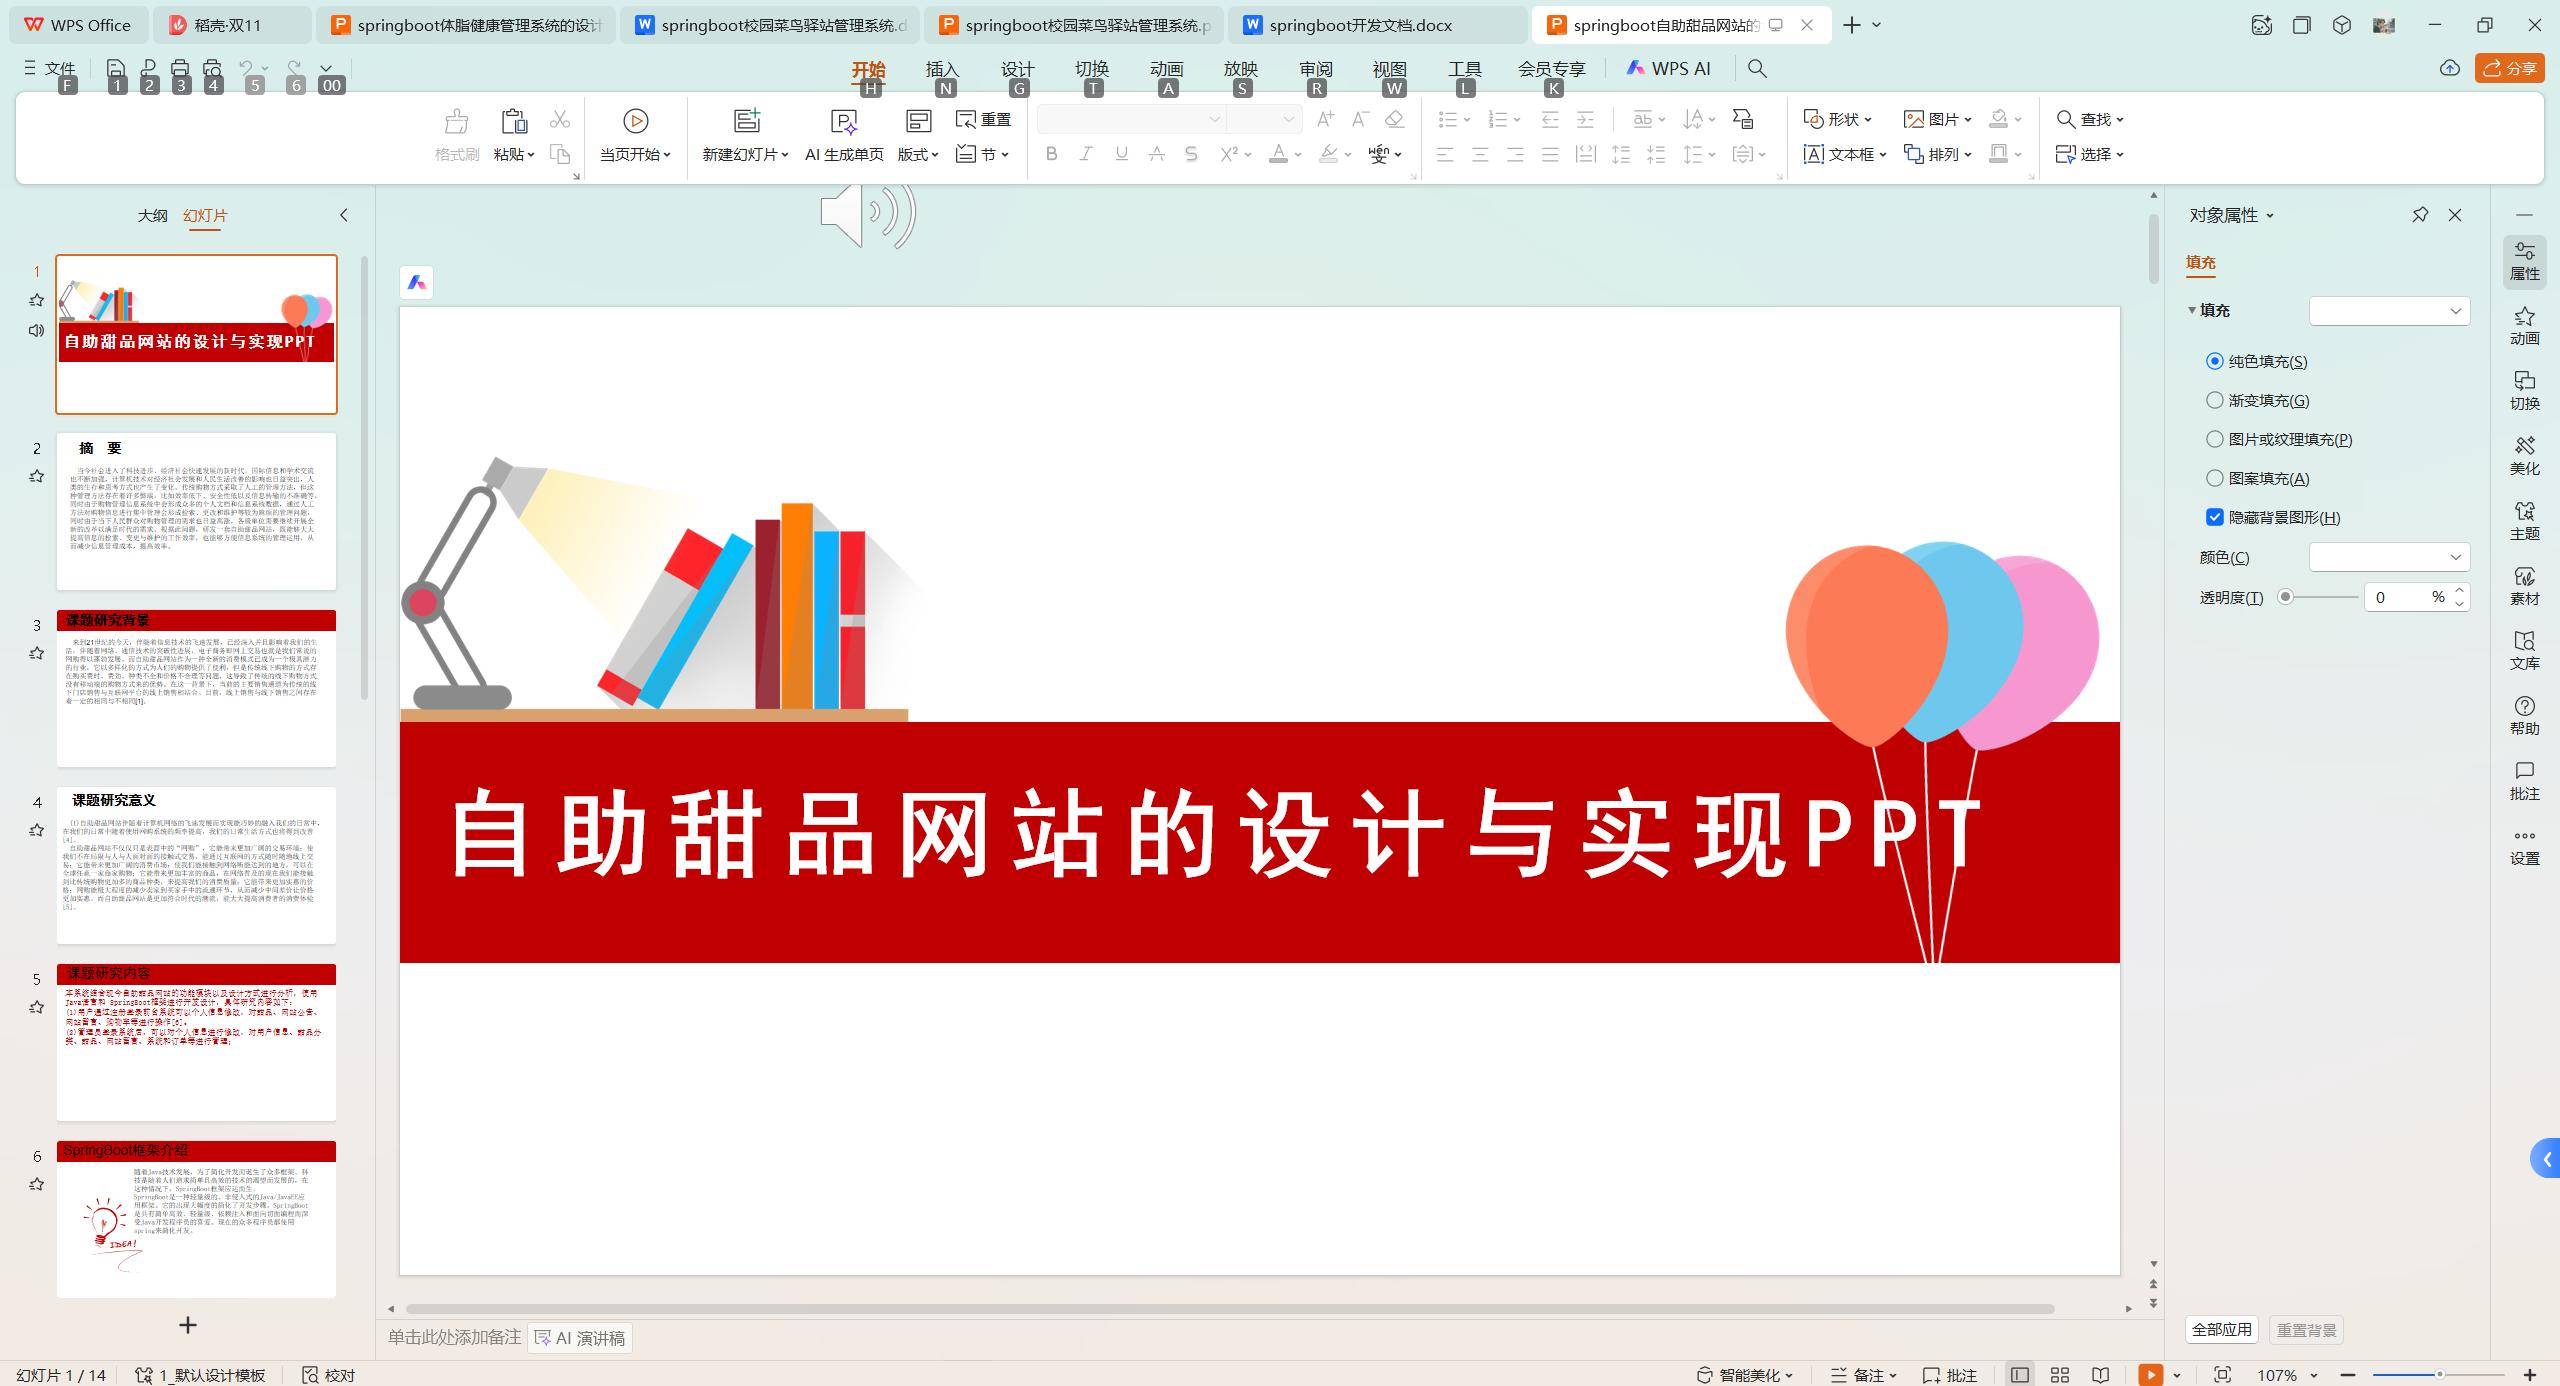Pin the 对象属性 panel
Screen dimensions: 2560x1386
click(x=2420, y=215)
